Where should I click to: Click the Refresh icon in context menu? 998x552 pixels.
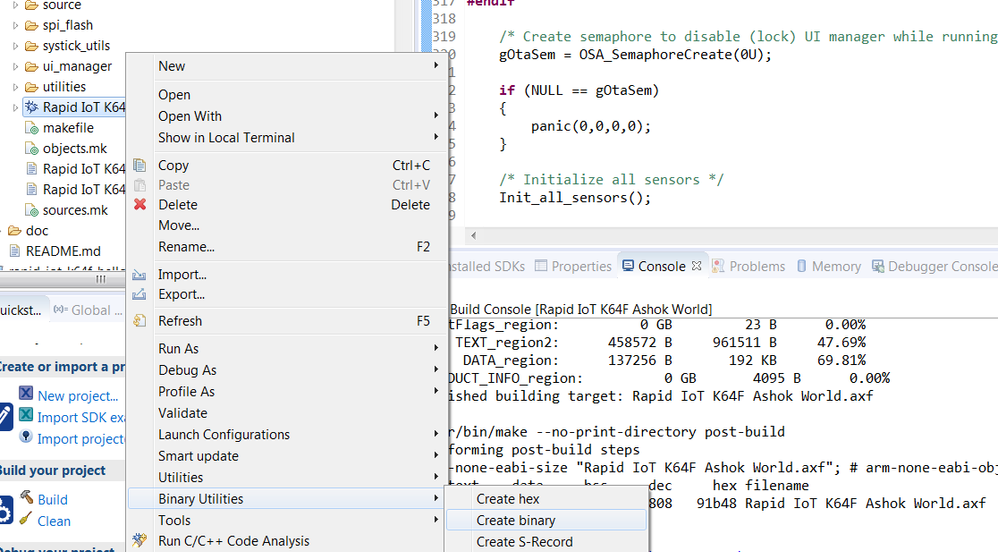pyautogui.click(x=139, y=321)
